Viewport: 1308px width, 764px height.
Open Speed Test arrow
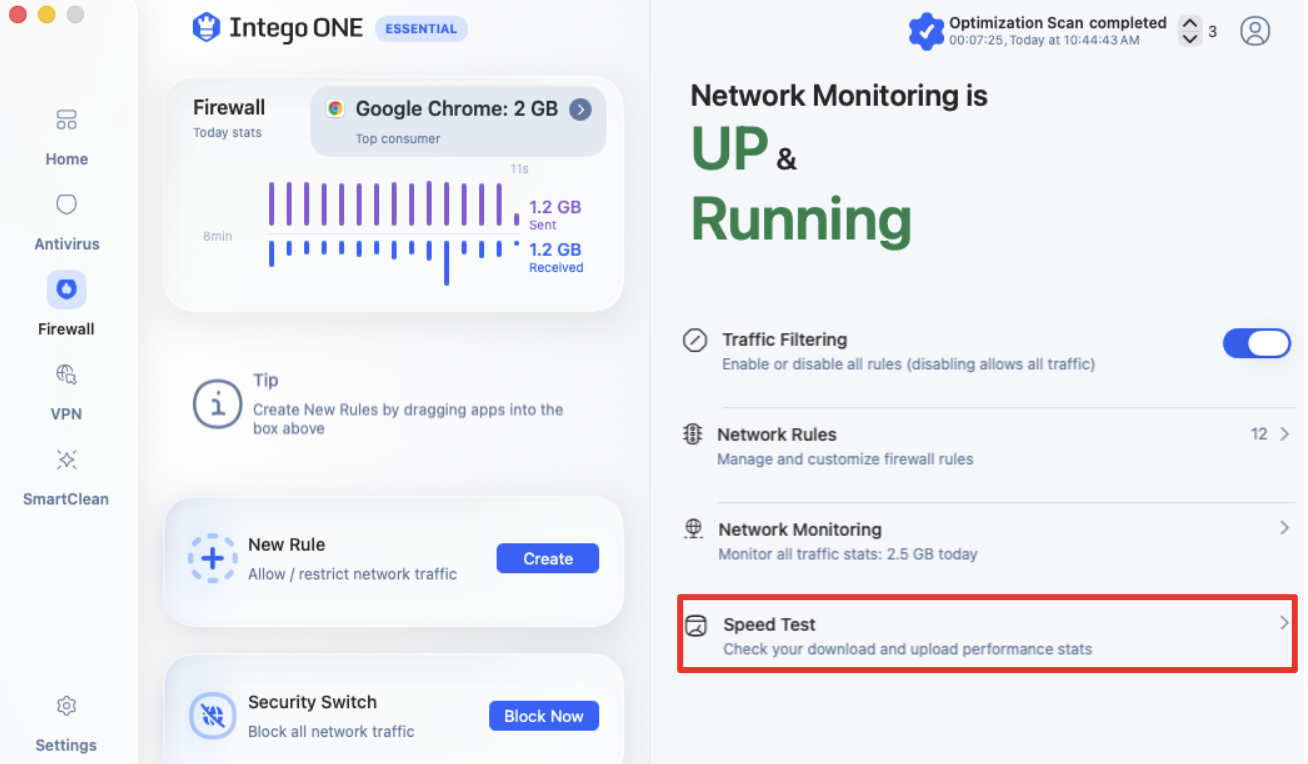[x=1285, y=623]
